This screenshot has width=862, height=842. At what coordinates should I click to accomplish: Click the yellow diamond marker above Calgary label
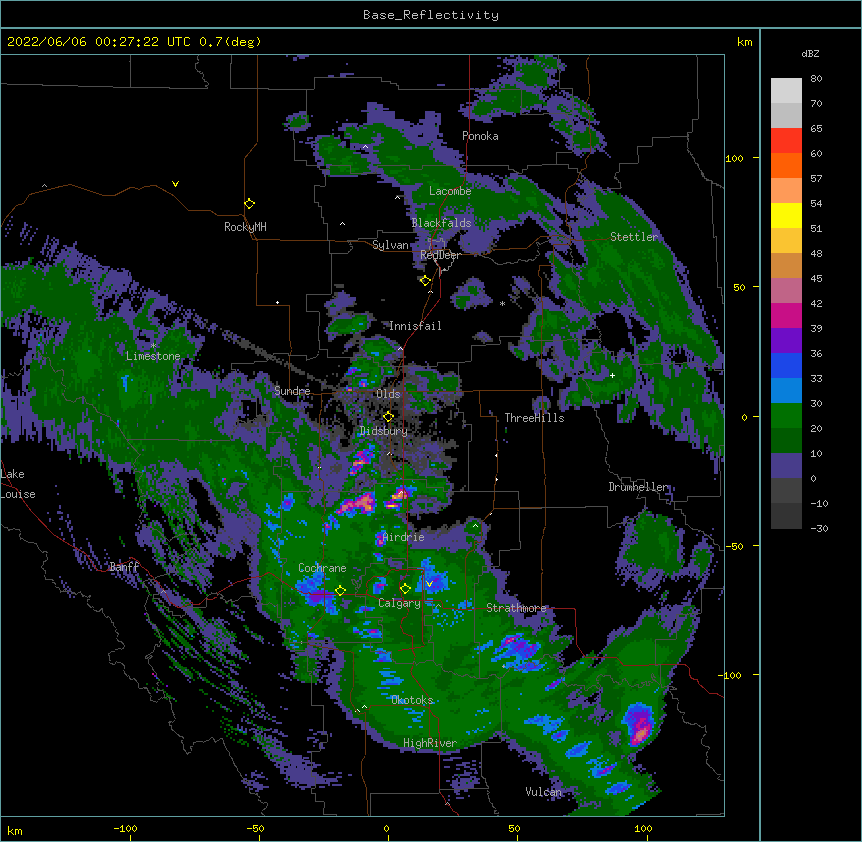pyautogui.click(x=405, y=589)
